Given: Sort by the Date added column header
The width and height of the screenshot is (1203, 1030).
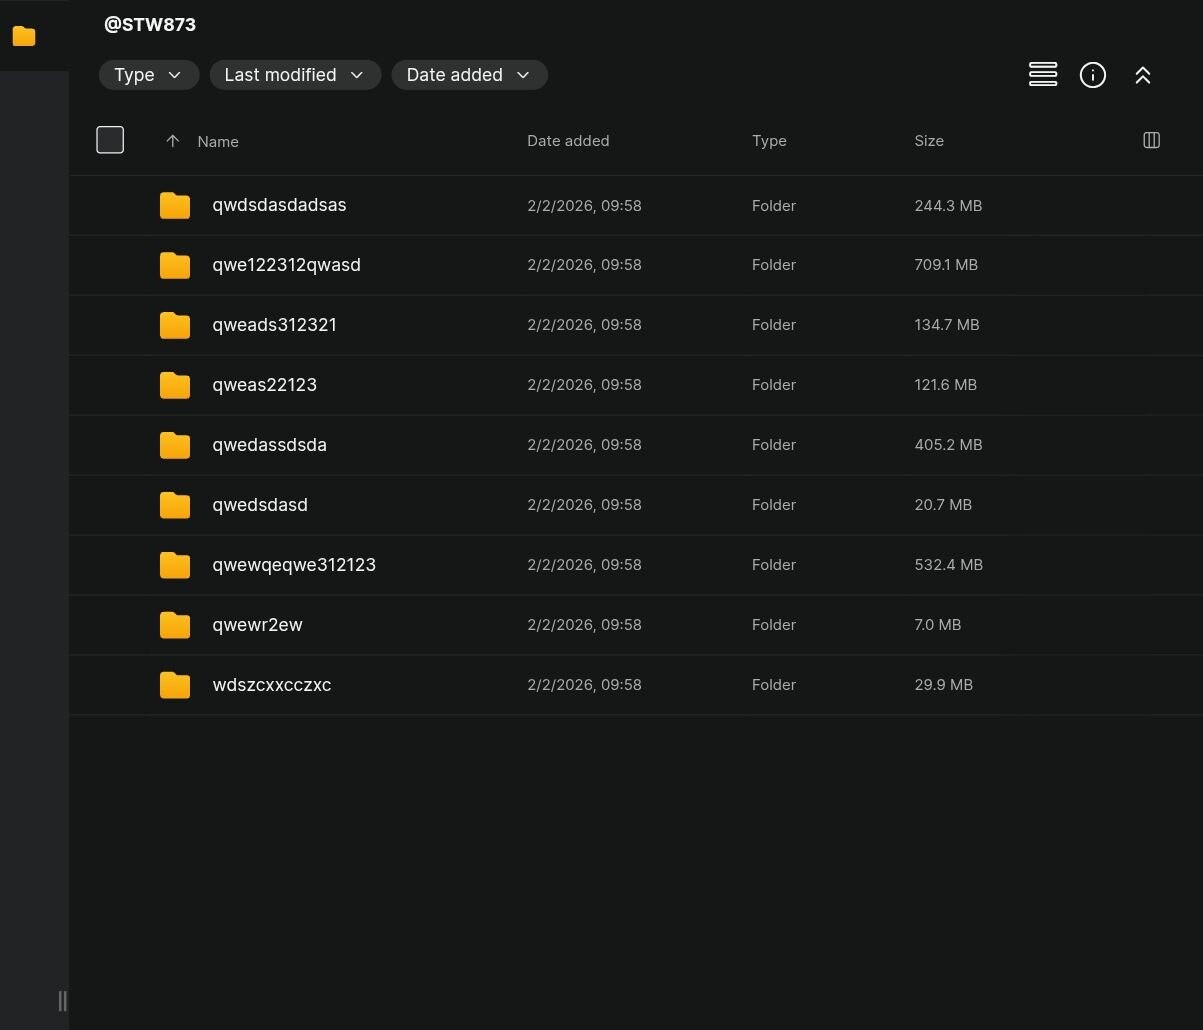Looking at the screenshot, I should pyautogui.click(x=567, y=141).
